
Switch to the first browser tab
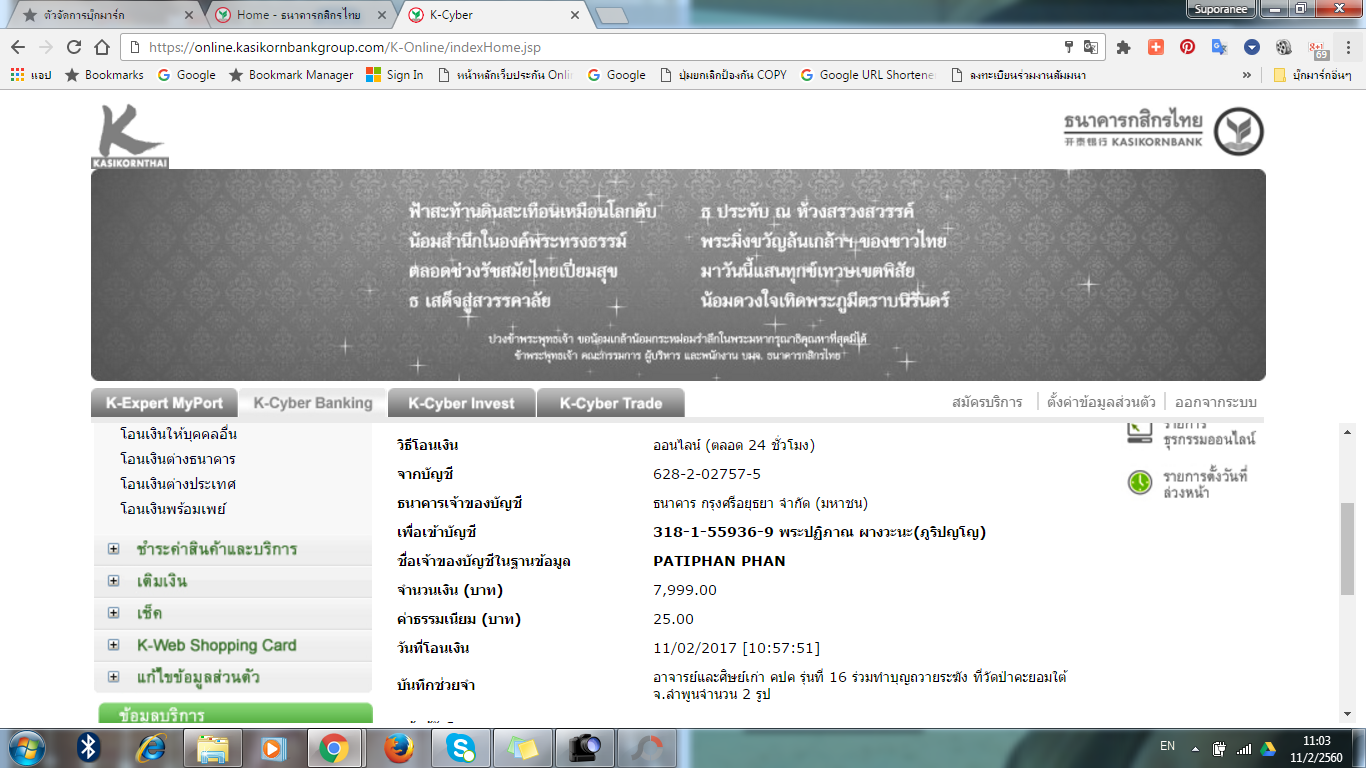105,15
